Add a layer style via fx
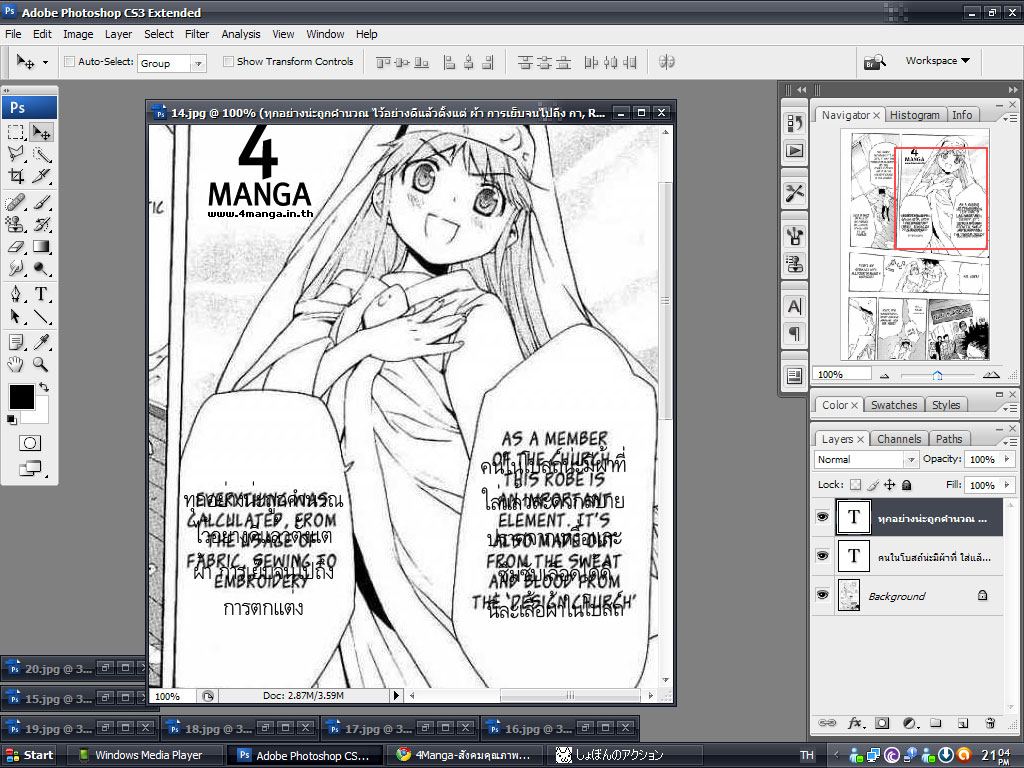Image resolution: width=1024 pixels, height=768 pixels. (x=856, y=723)
